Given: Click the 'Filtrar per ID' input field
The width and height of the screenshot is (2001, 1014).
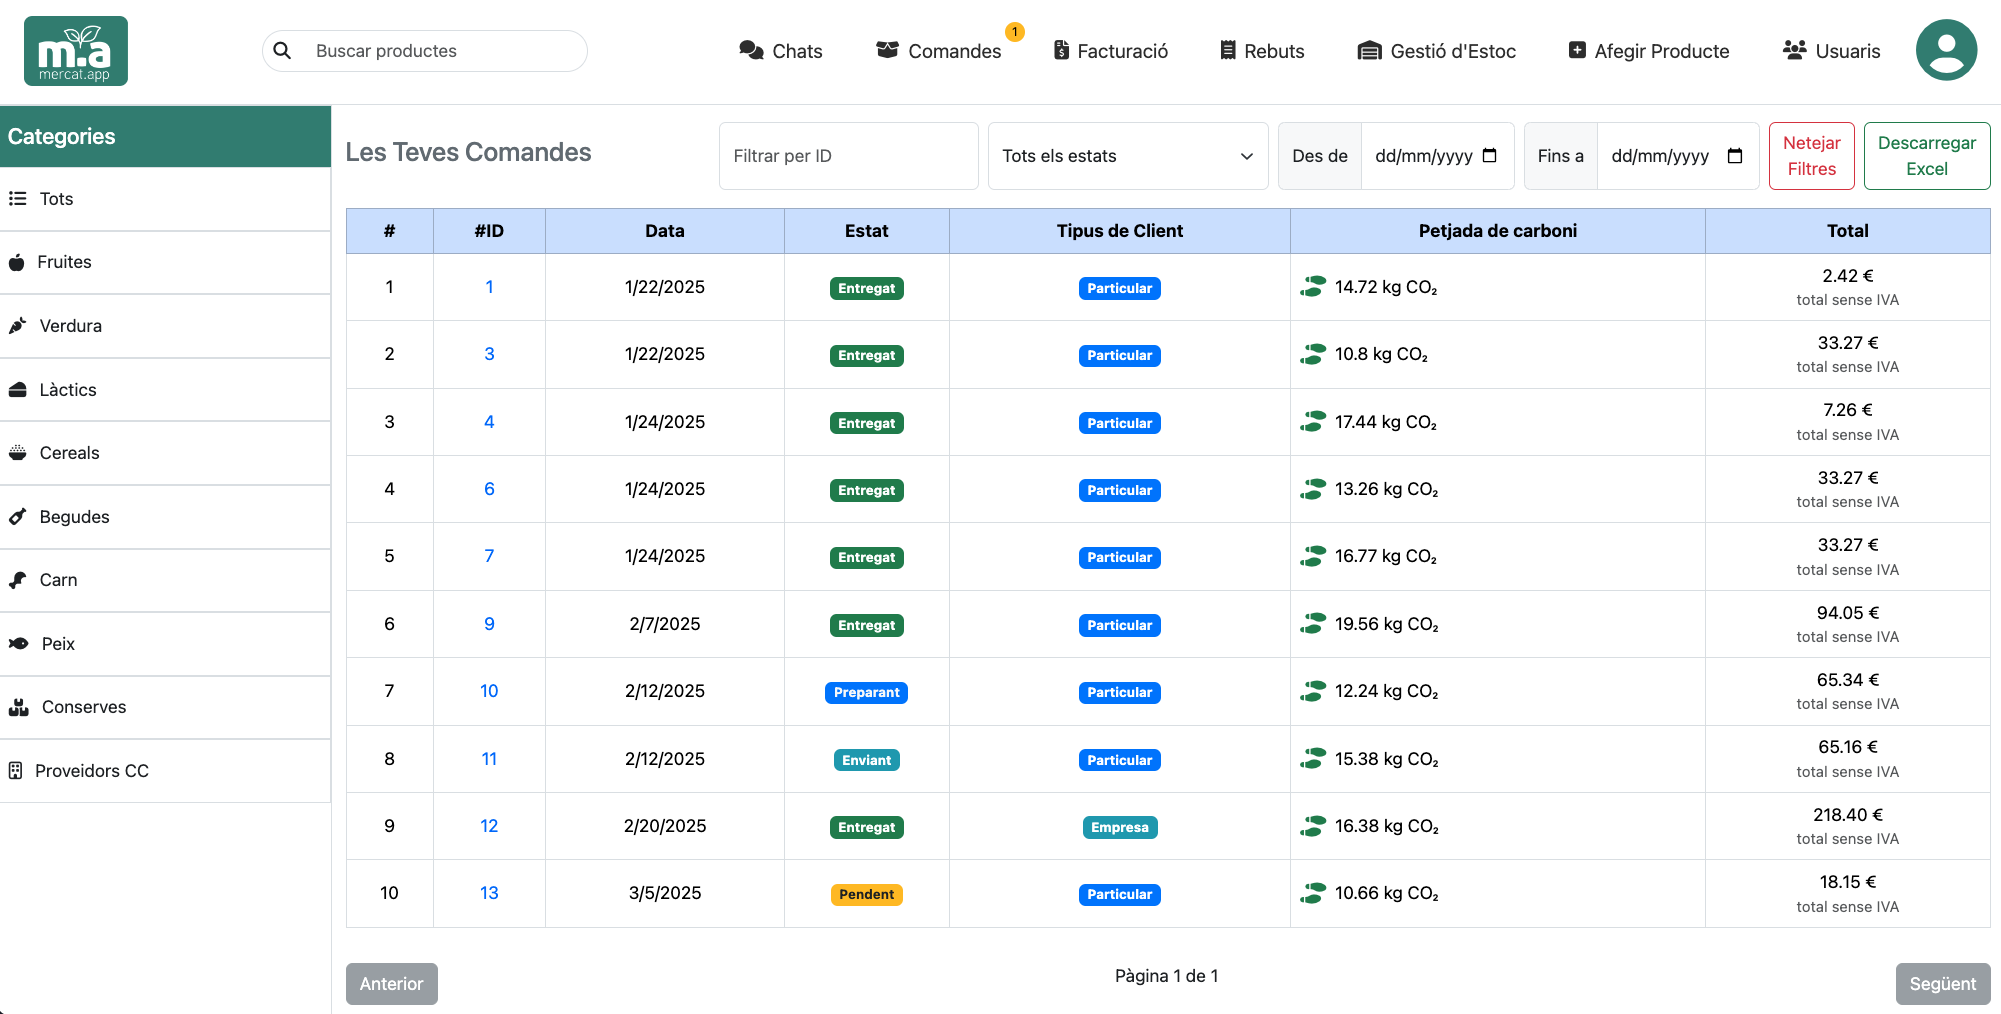Looking at the screenshot, I should pyautogui.click(x=848, y=155).
